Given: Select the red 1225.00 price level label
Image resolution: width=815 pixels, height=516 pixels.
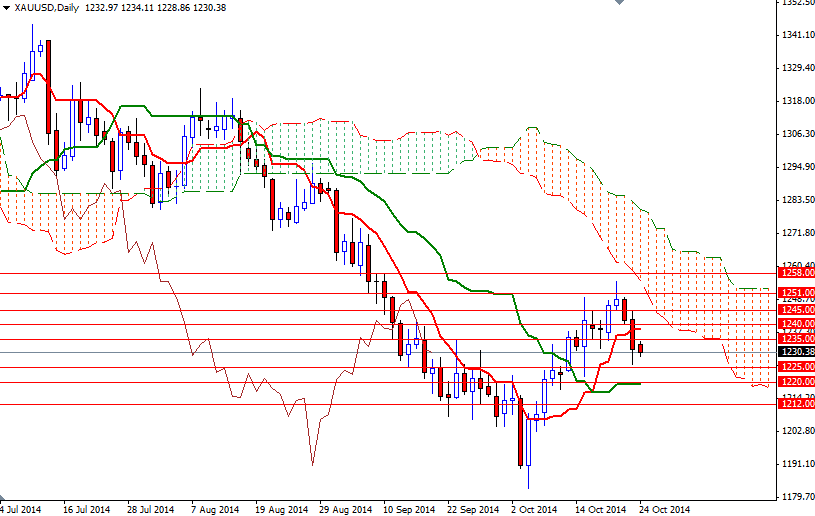Looking at the screenshot, I should 794,367.
